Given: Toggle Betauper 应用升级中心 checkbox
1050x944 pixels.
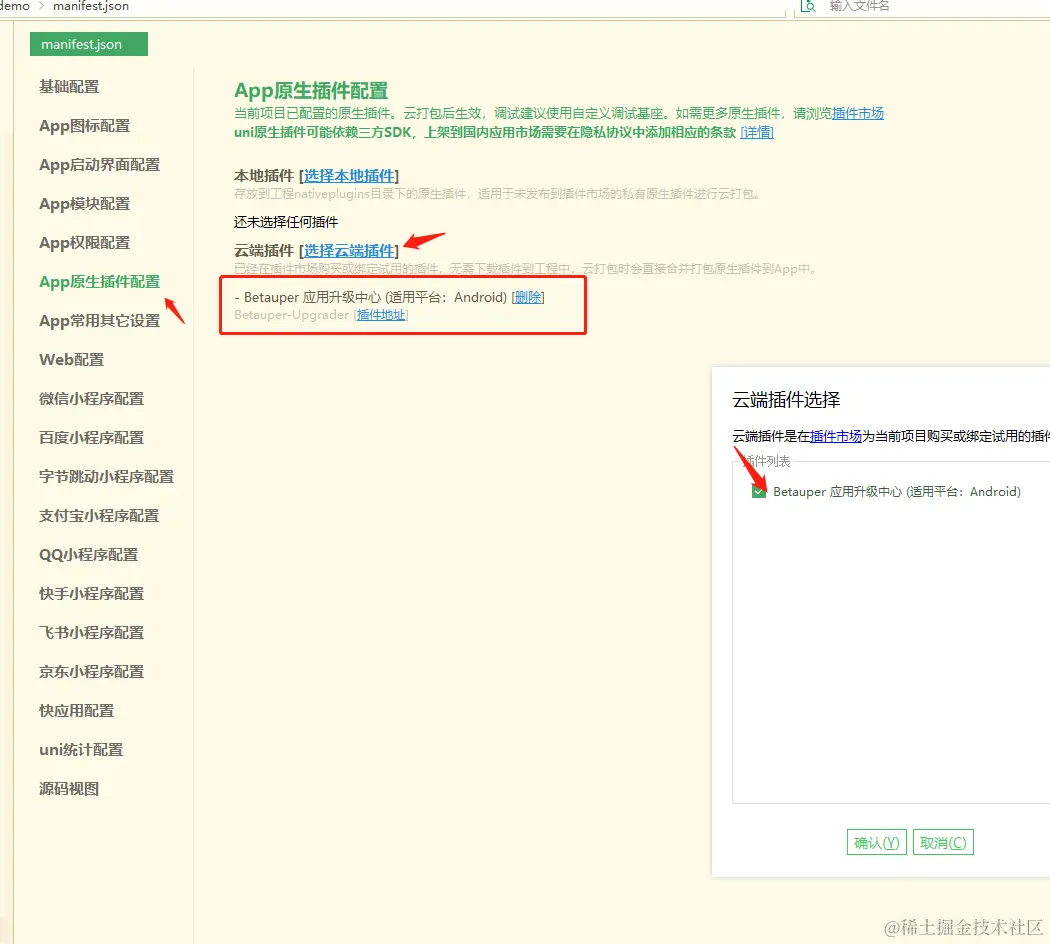Looking at the screenshot, I should point(759,492).
